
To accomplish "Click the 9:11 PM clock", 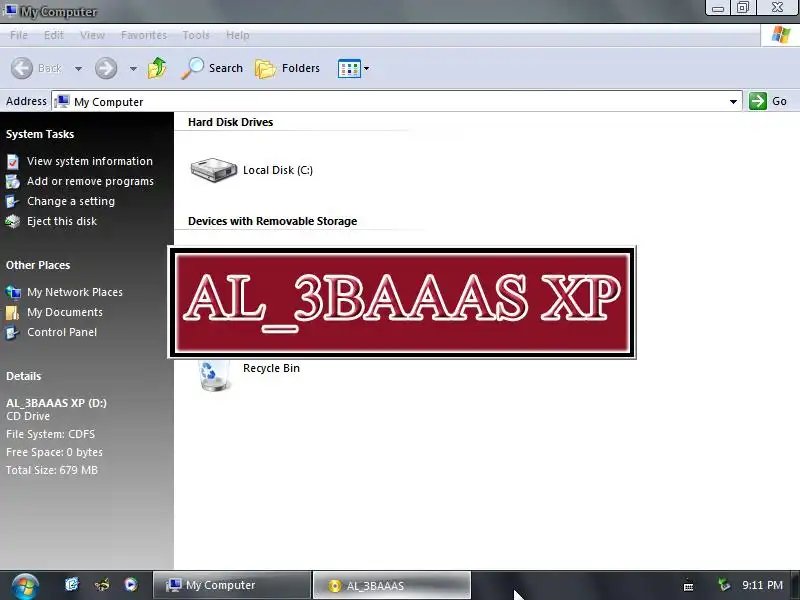I will tap(762, 585).
